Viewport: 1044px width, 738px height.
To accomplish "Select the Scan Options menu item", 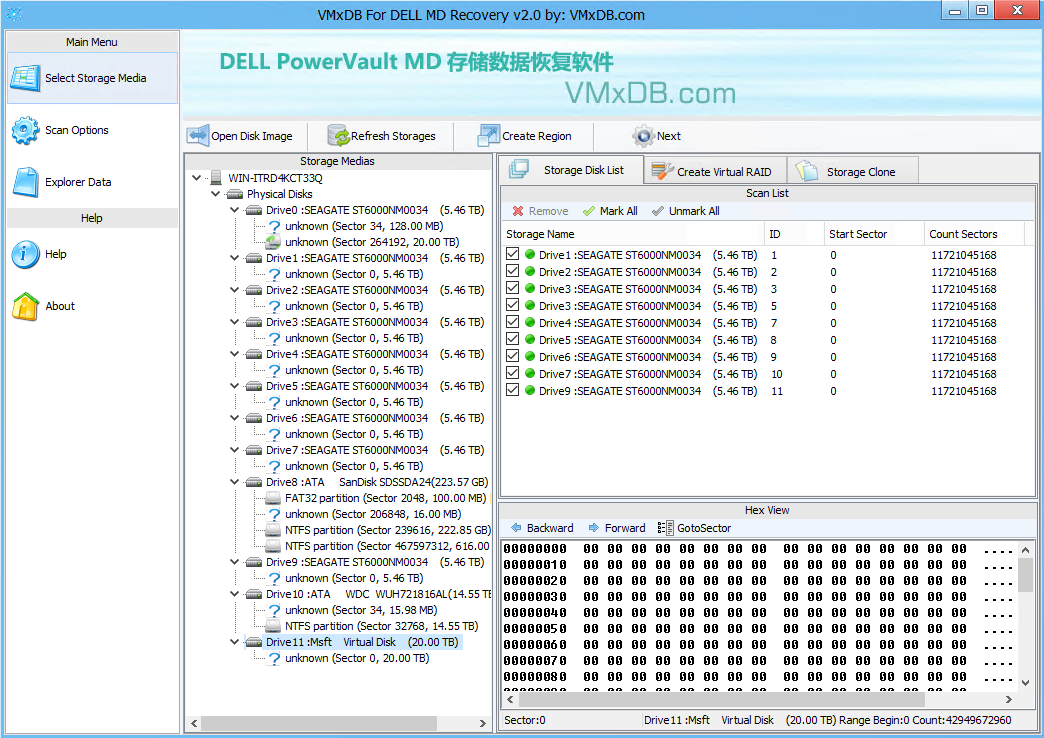I will point(92,131).
